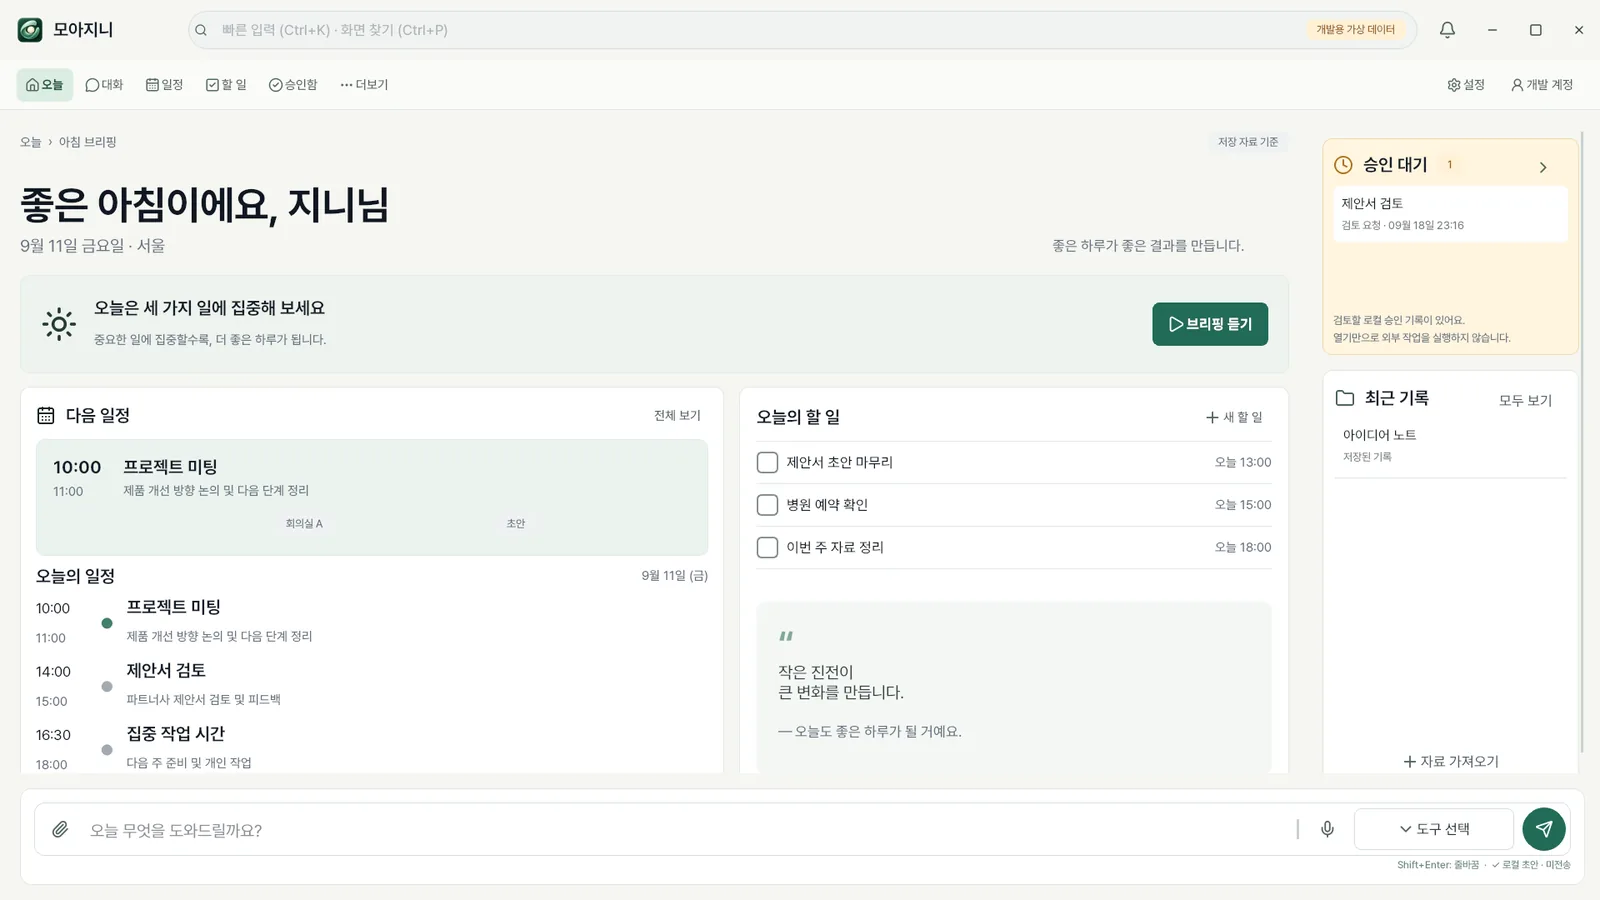
Task: Switch to the 대화 tab
Action: click(104, 85)
